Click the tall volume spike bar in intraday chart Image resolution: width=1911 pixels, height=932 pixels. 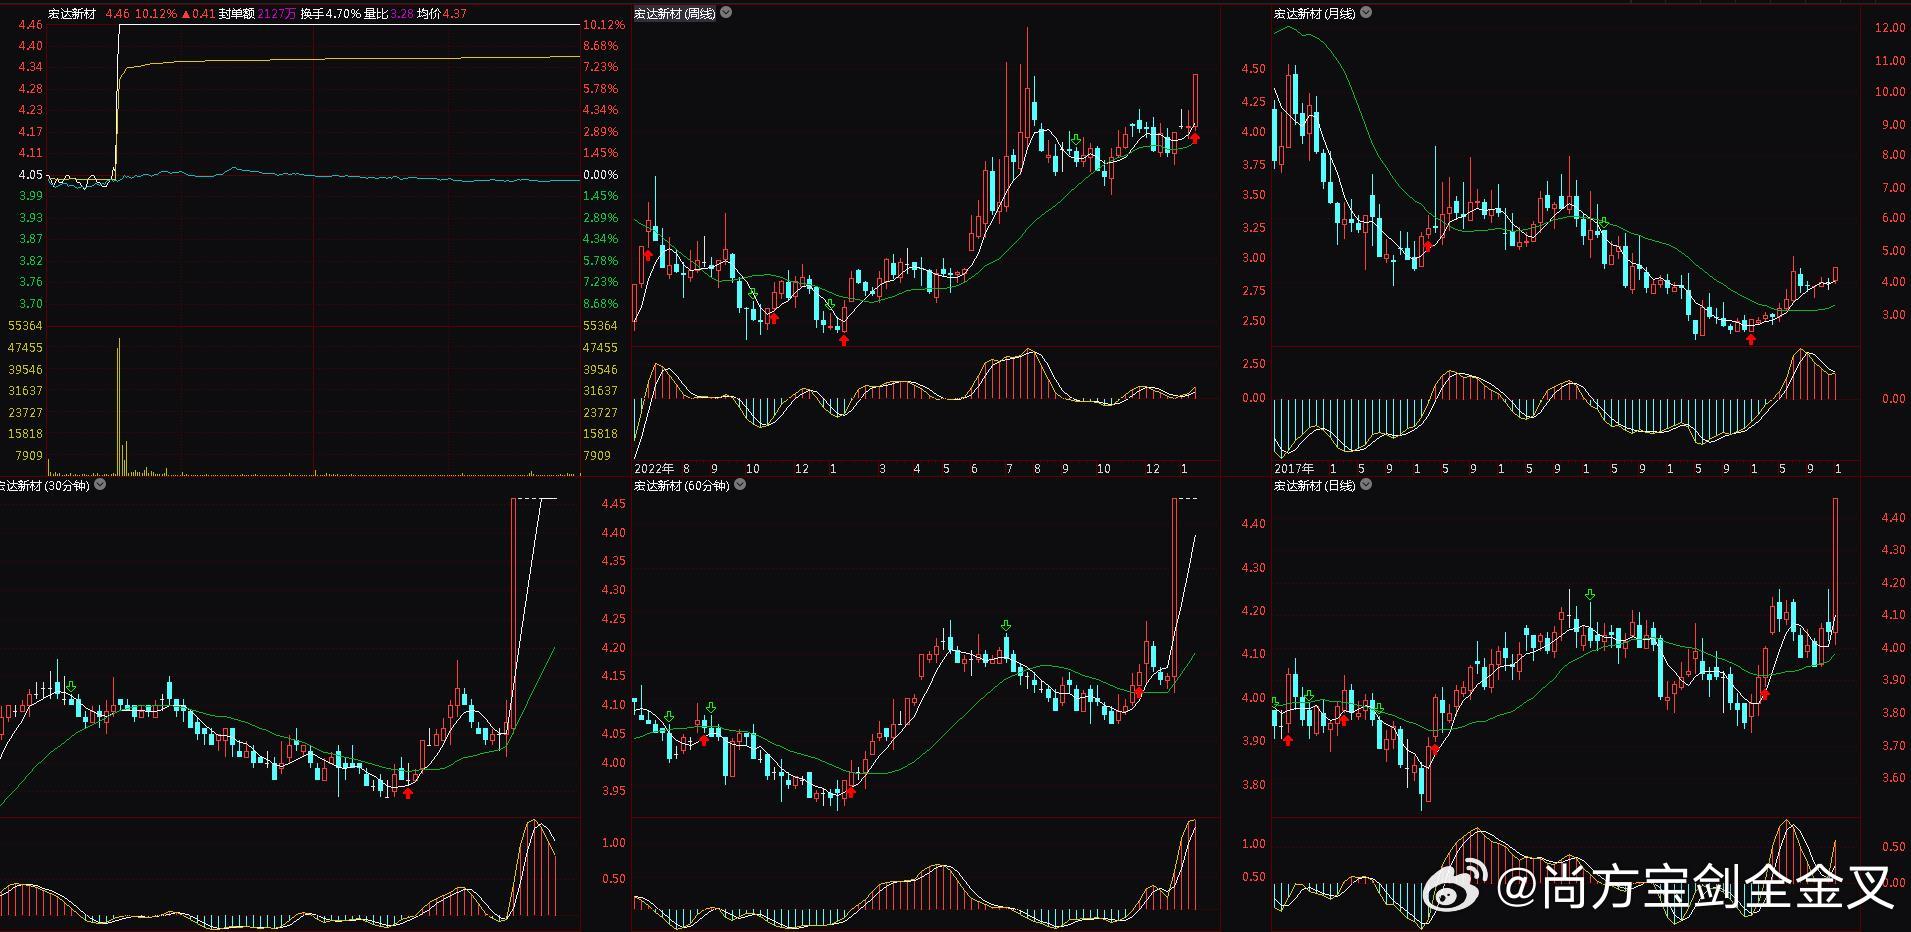(x=119, y=406)
